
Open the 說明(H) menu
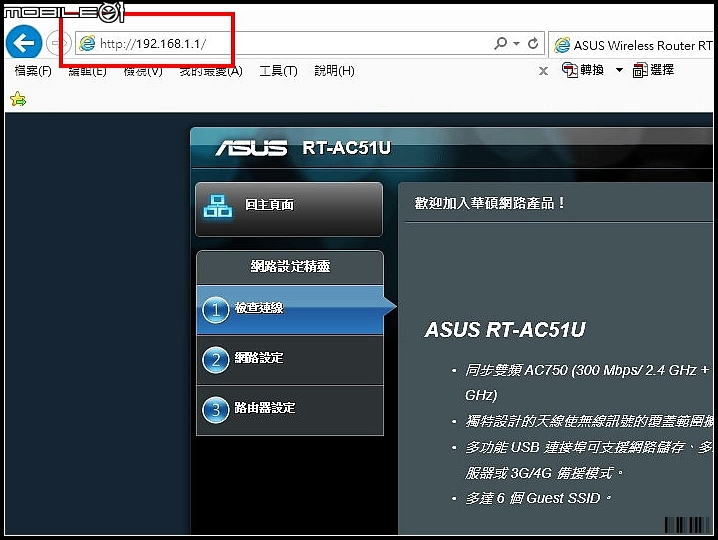tap(334, 71)
